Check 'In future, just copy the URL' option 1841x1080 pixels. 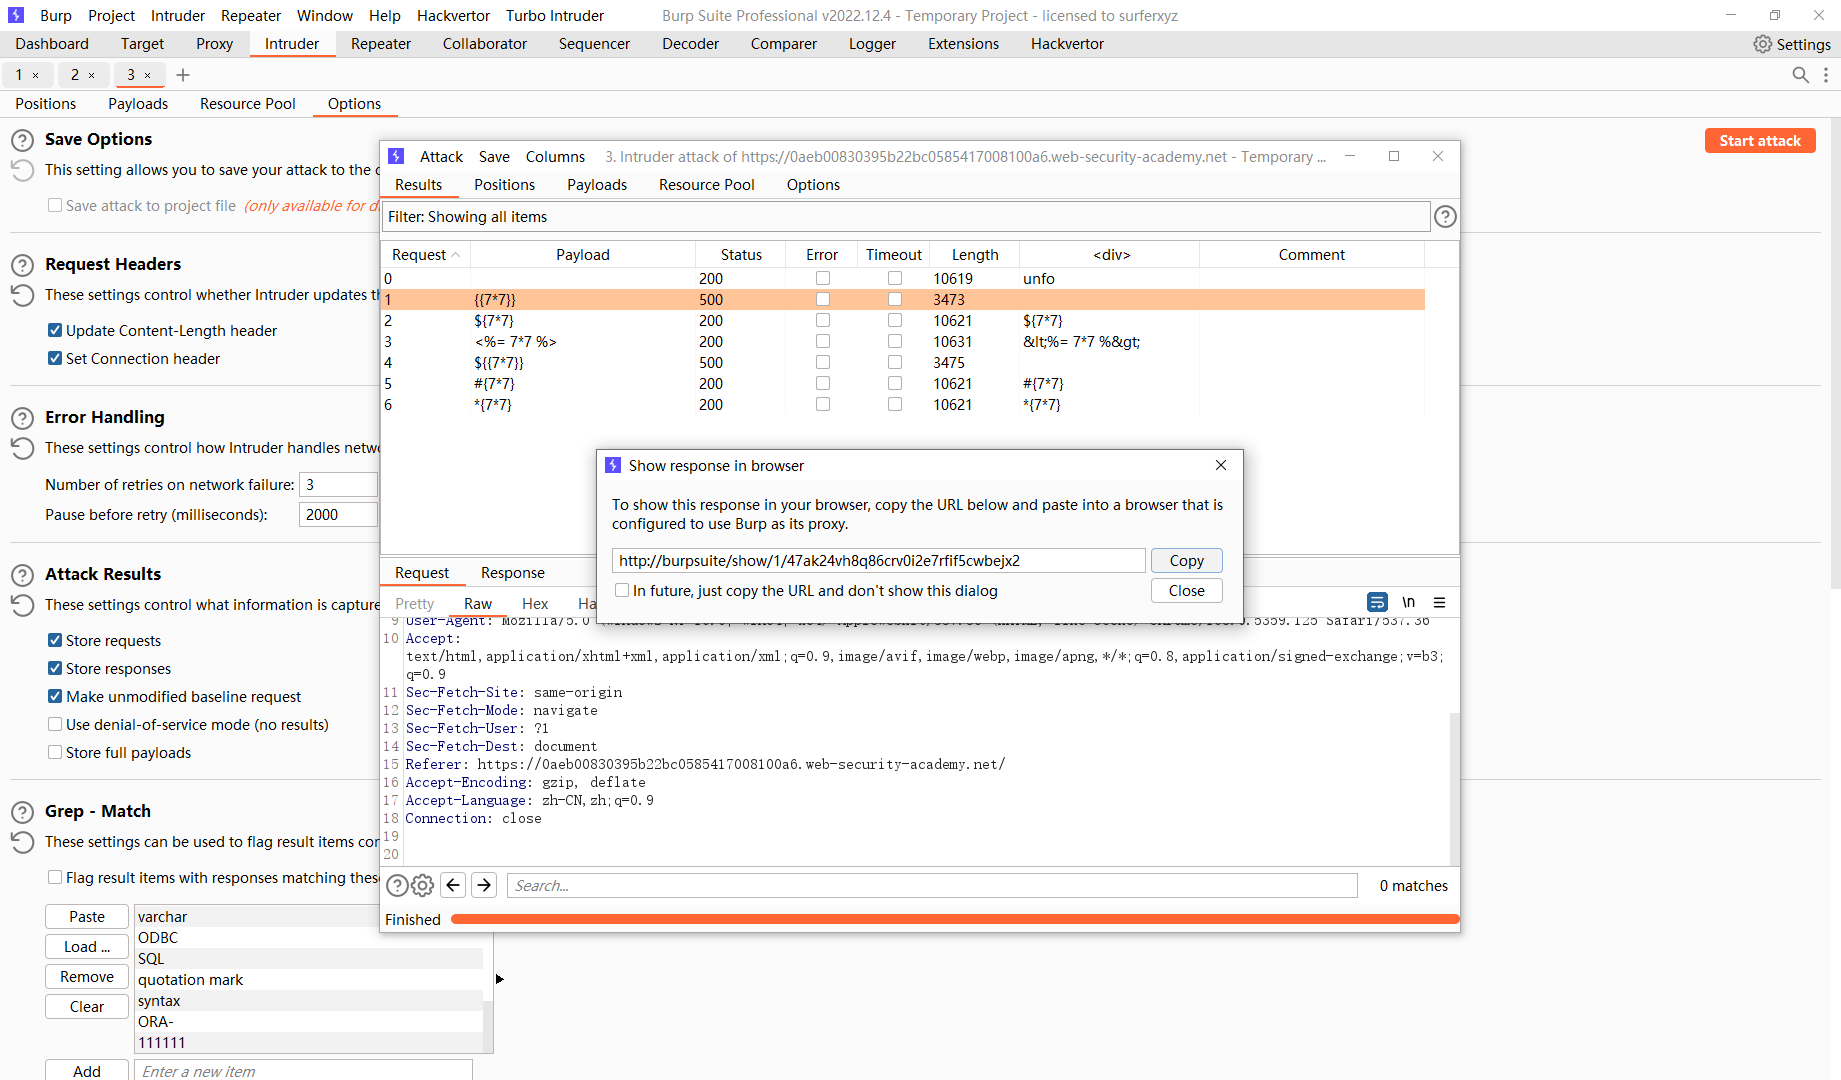tap(622, 591)
